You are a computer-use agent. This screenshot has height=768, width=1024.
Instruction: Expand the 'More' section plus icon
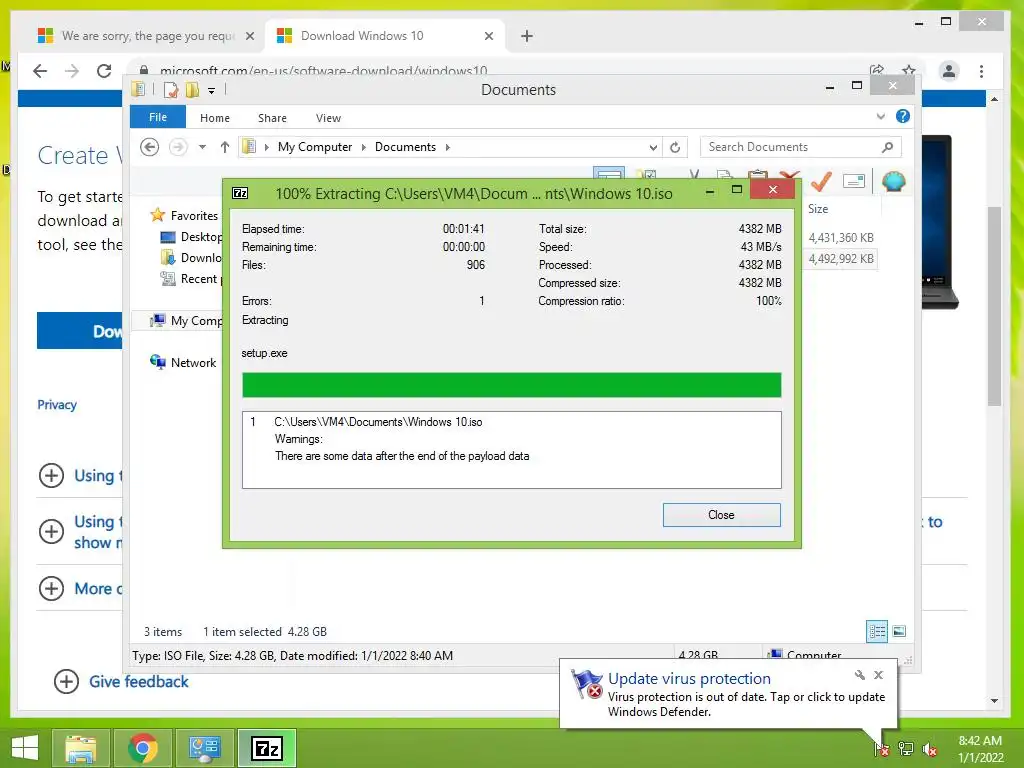coord(51,588)
